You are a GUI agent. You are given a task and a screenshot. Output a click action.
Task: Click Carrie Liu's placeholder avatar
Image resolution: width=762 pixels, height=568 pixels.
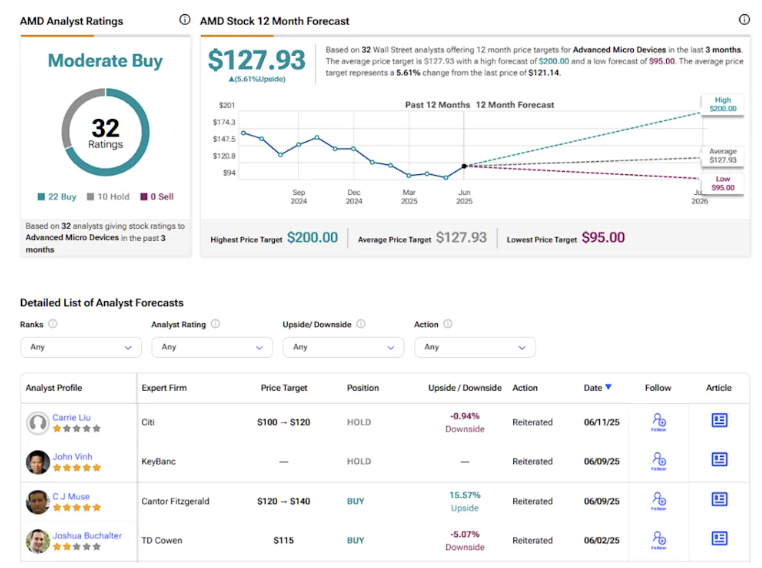pyautogui.click(x=38, y=423)
